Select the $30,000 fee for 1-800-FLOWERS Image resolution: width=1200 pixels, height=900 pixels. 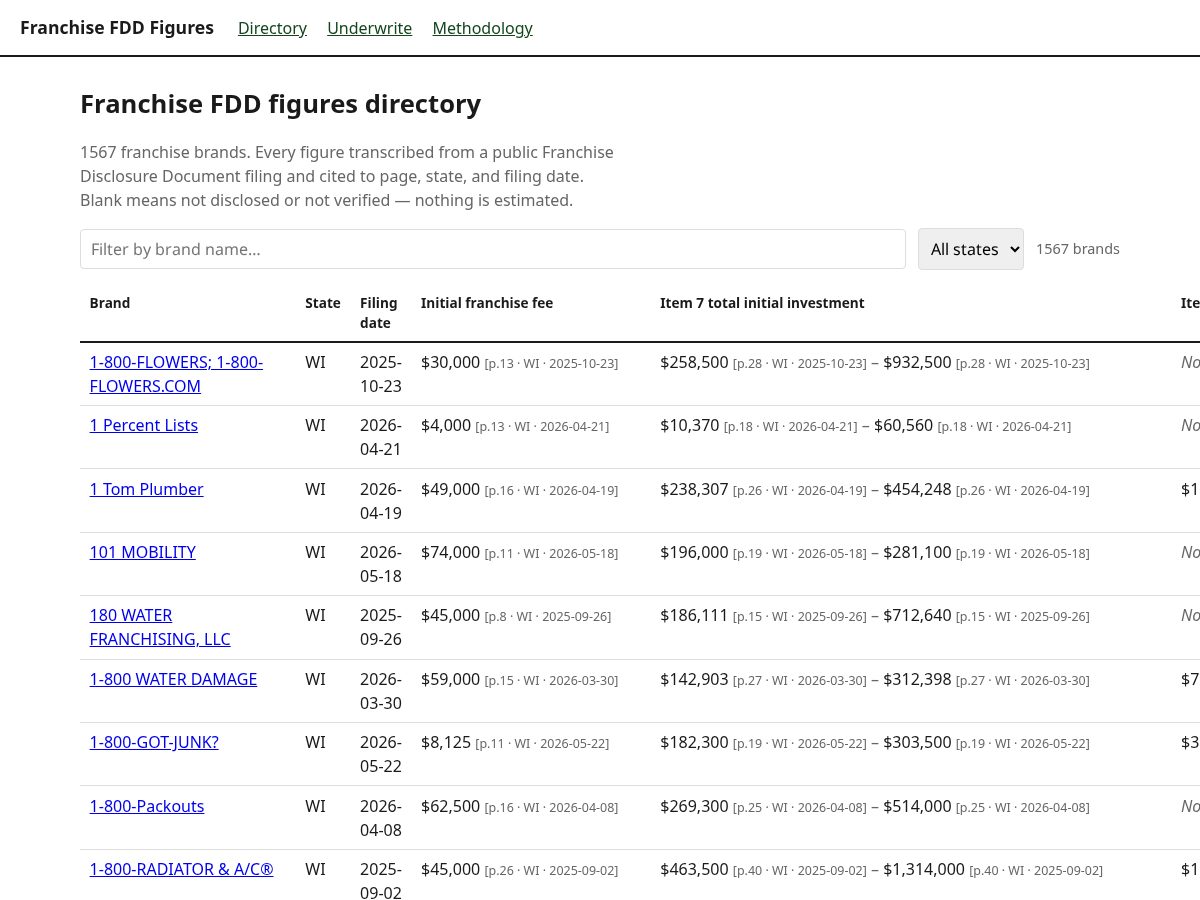451,362
